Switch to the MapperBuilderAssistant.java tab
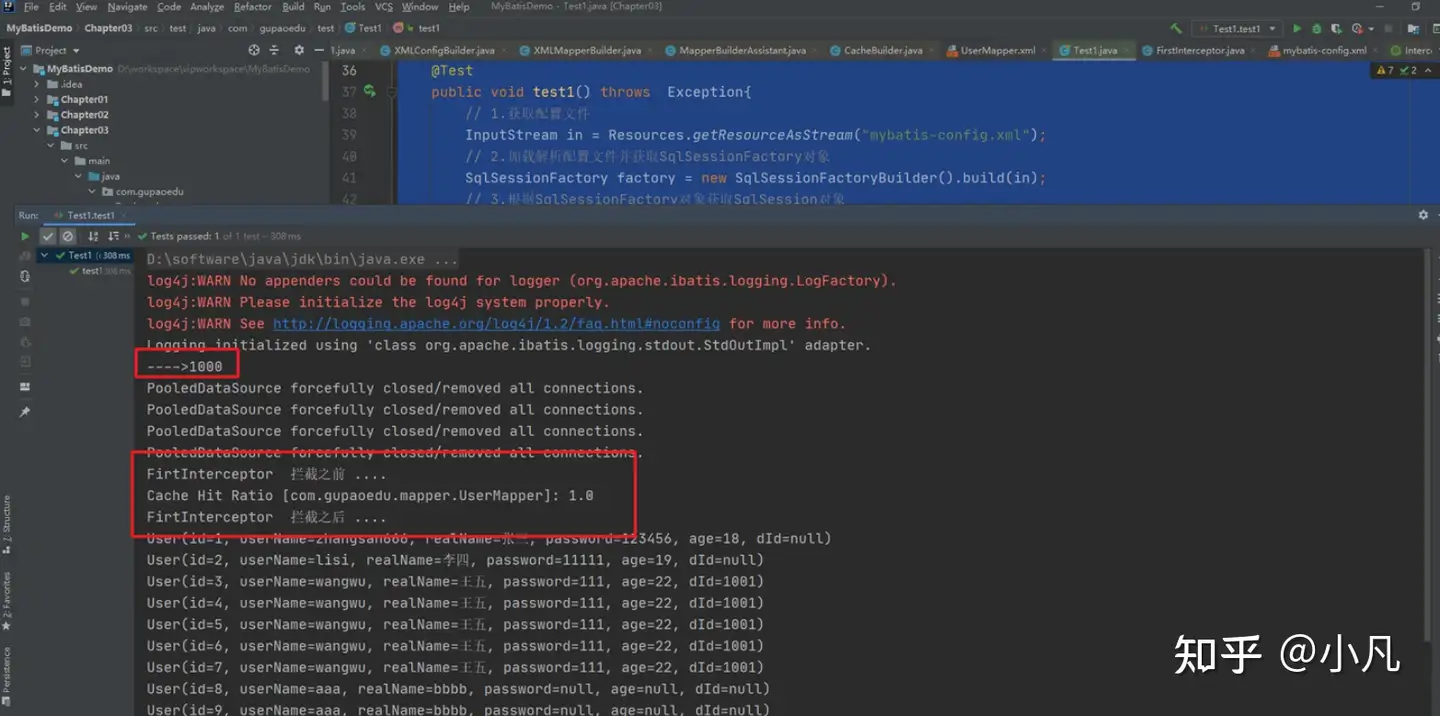Image resolution: width=1440 pixels, height=716 pixels. click(742, 50)
